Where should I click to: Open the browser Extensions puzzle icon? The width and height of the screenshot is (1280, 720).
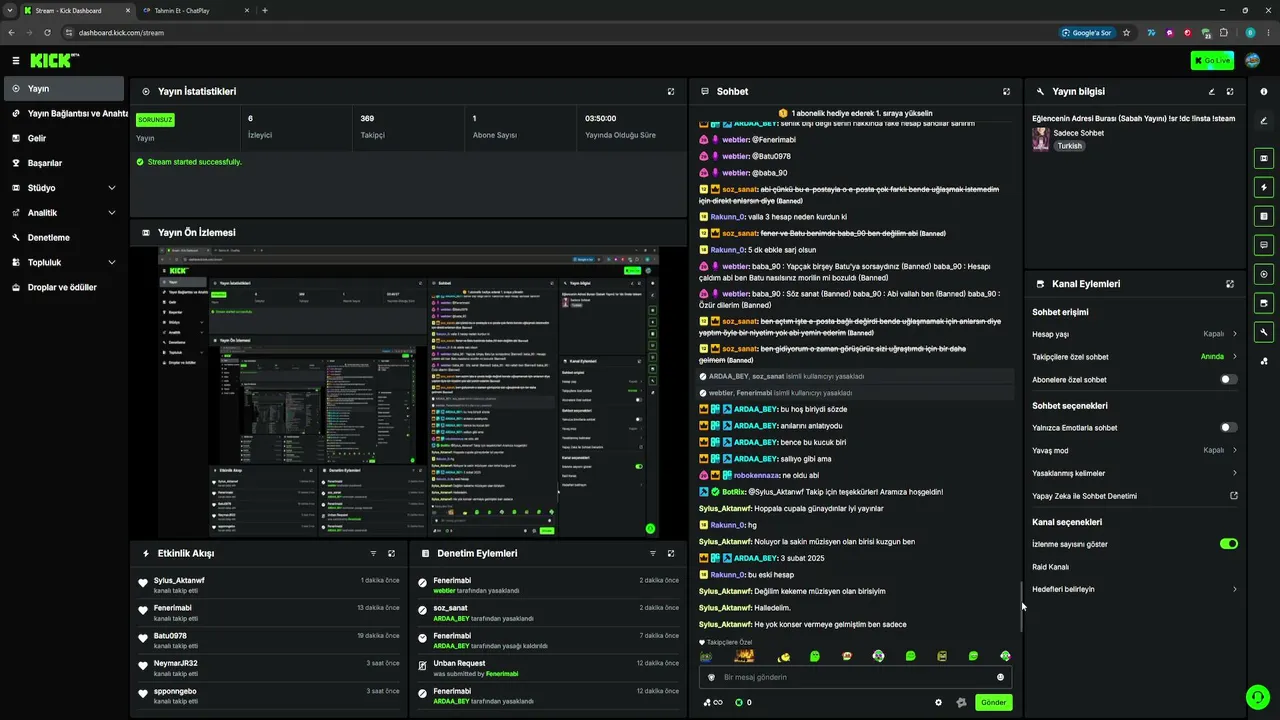(1224, 32)
